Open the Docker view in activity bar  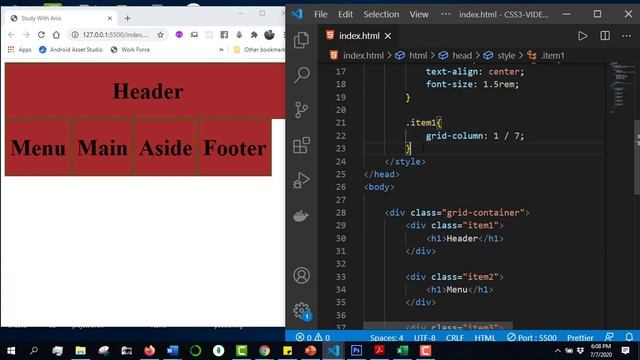pos(301,216)
